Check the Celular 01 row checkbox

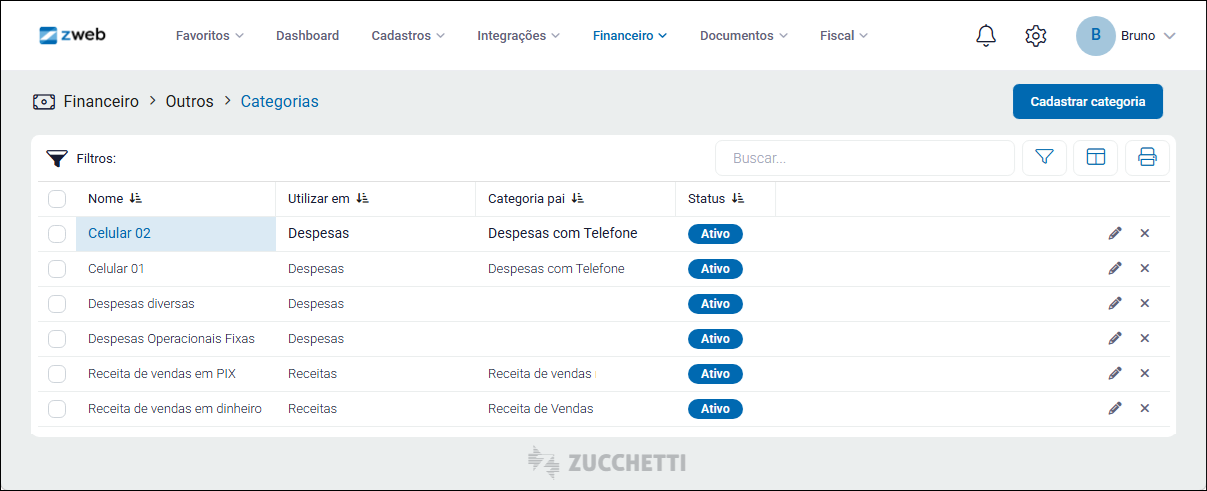[57, 269]
